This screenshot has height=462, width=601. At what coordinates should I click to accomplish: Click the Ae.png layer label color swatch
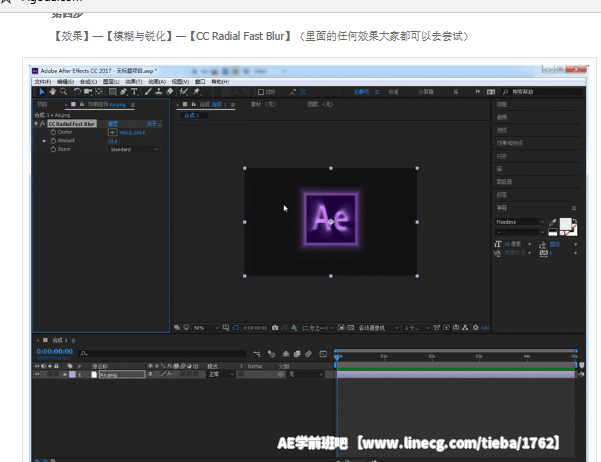72,374
